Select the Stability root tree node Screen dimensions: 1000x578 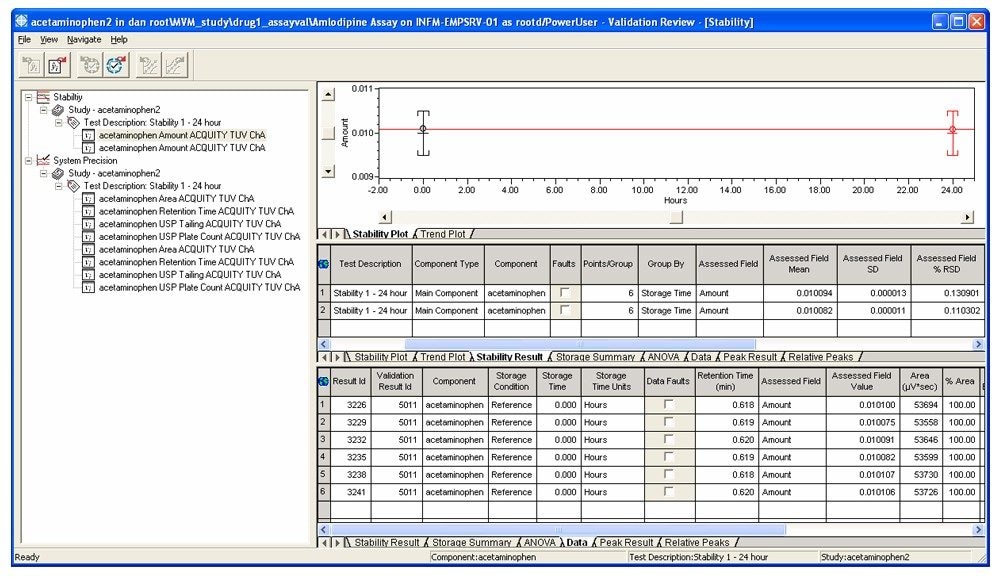click(68, 97)
